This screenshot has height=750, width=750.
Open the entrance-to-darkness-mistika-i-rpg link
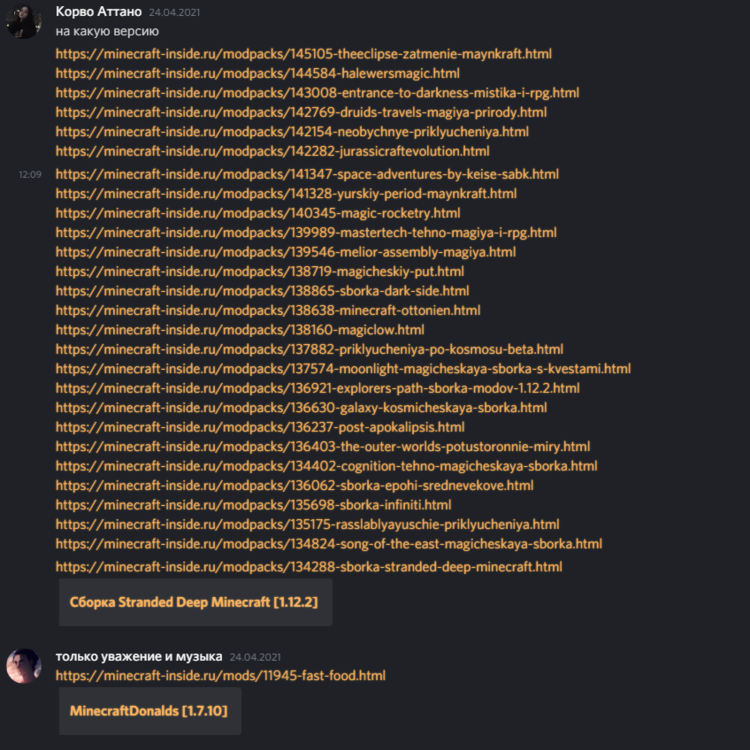(317, 92)
